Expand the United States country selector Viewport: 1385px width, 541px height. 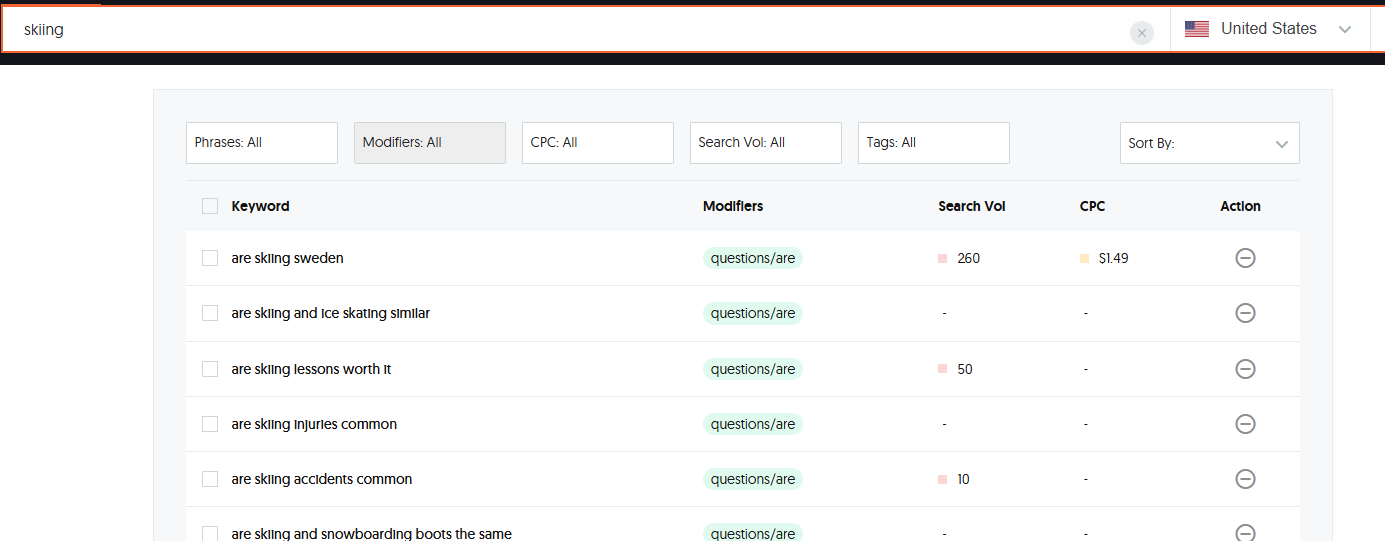[1345, 29]
